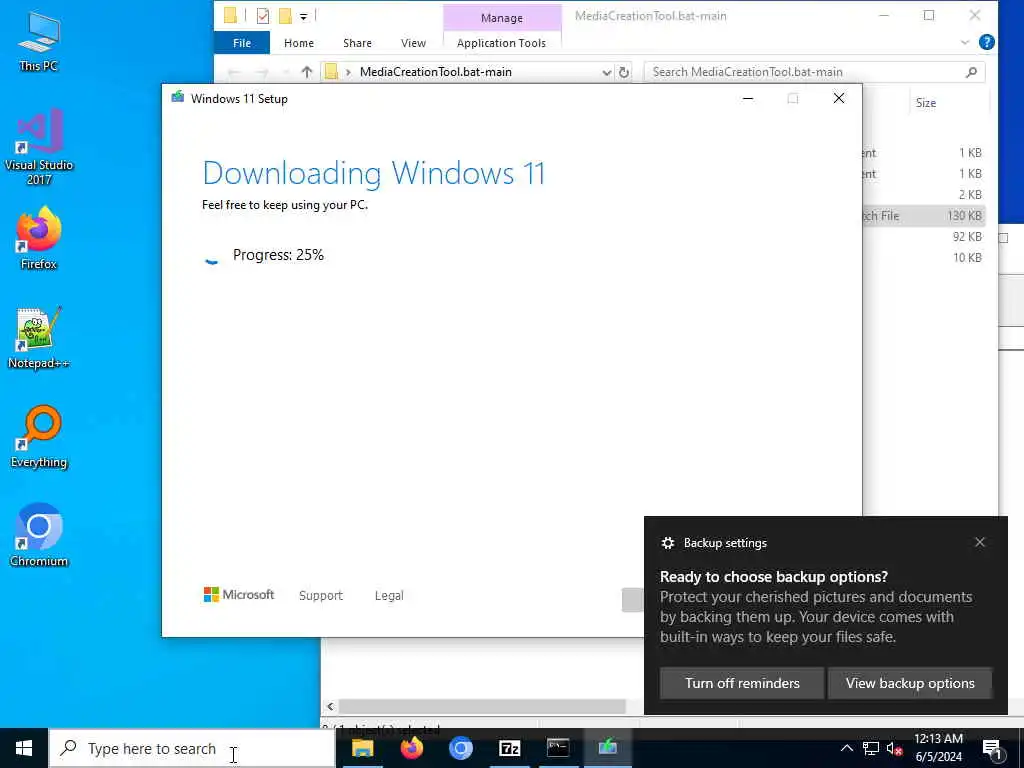Open Firefox from the taskbar
This screenshot has height=768, width=1024.
tap(411, 748)
